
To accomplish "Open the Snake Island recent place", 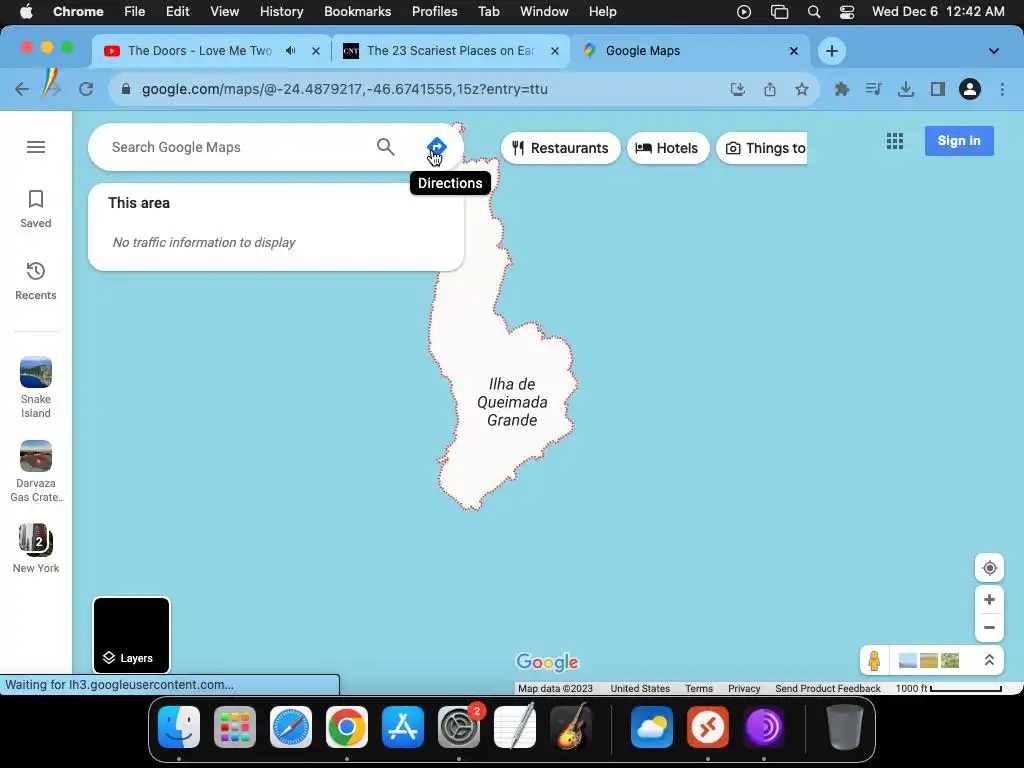I will (36, 388).
